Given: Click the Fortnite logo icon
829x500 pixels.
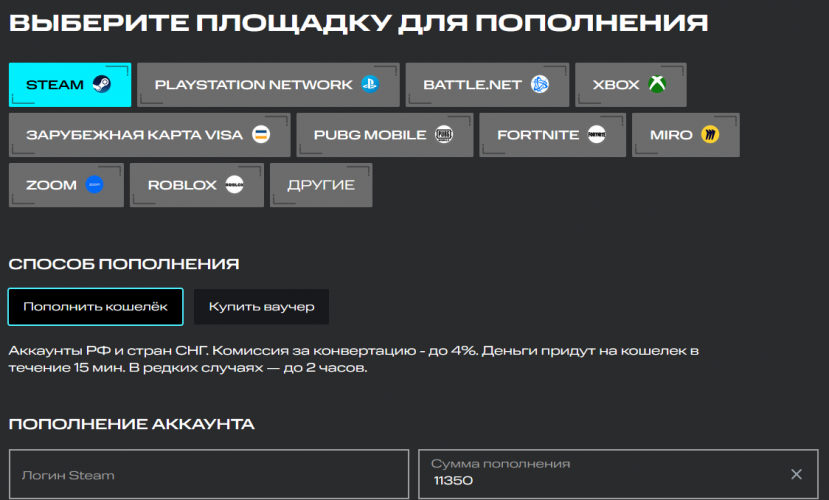Looking at the screenshot, I should pyautogui.click(x=597, y=135).
